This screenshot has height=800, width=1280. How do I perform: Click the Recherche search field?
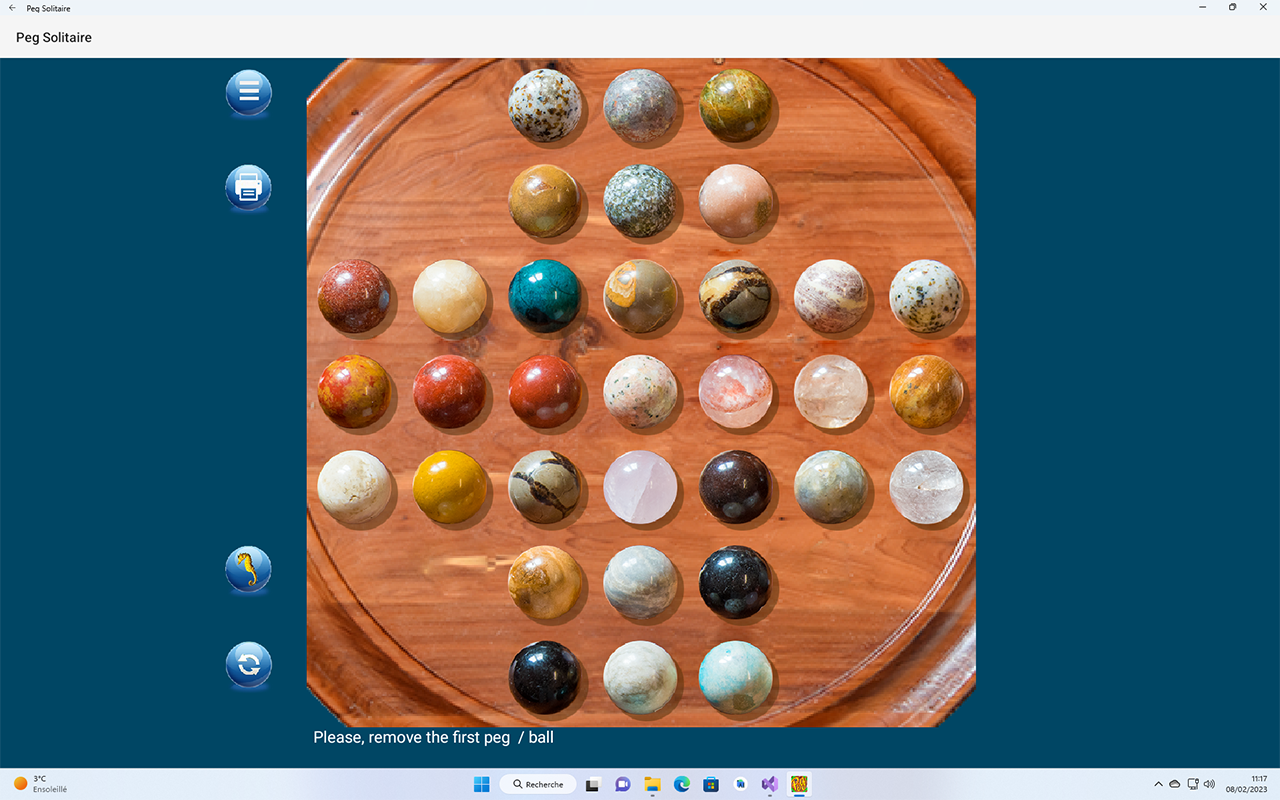point(537,784)
